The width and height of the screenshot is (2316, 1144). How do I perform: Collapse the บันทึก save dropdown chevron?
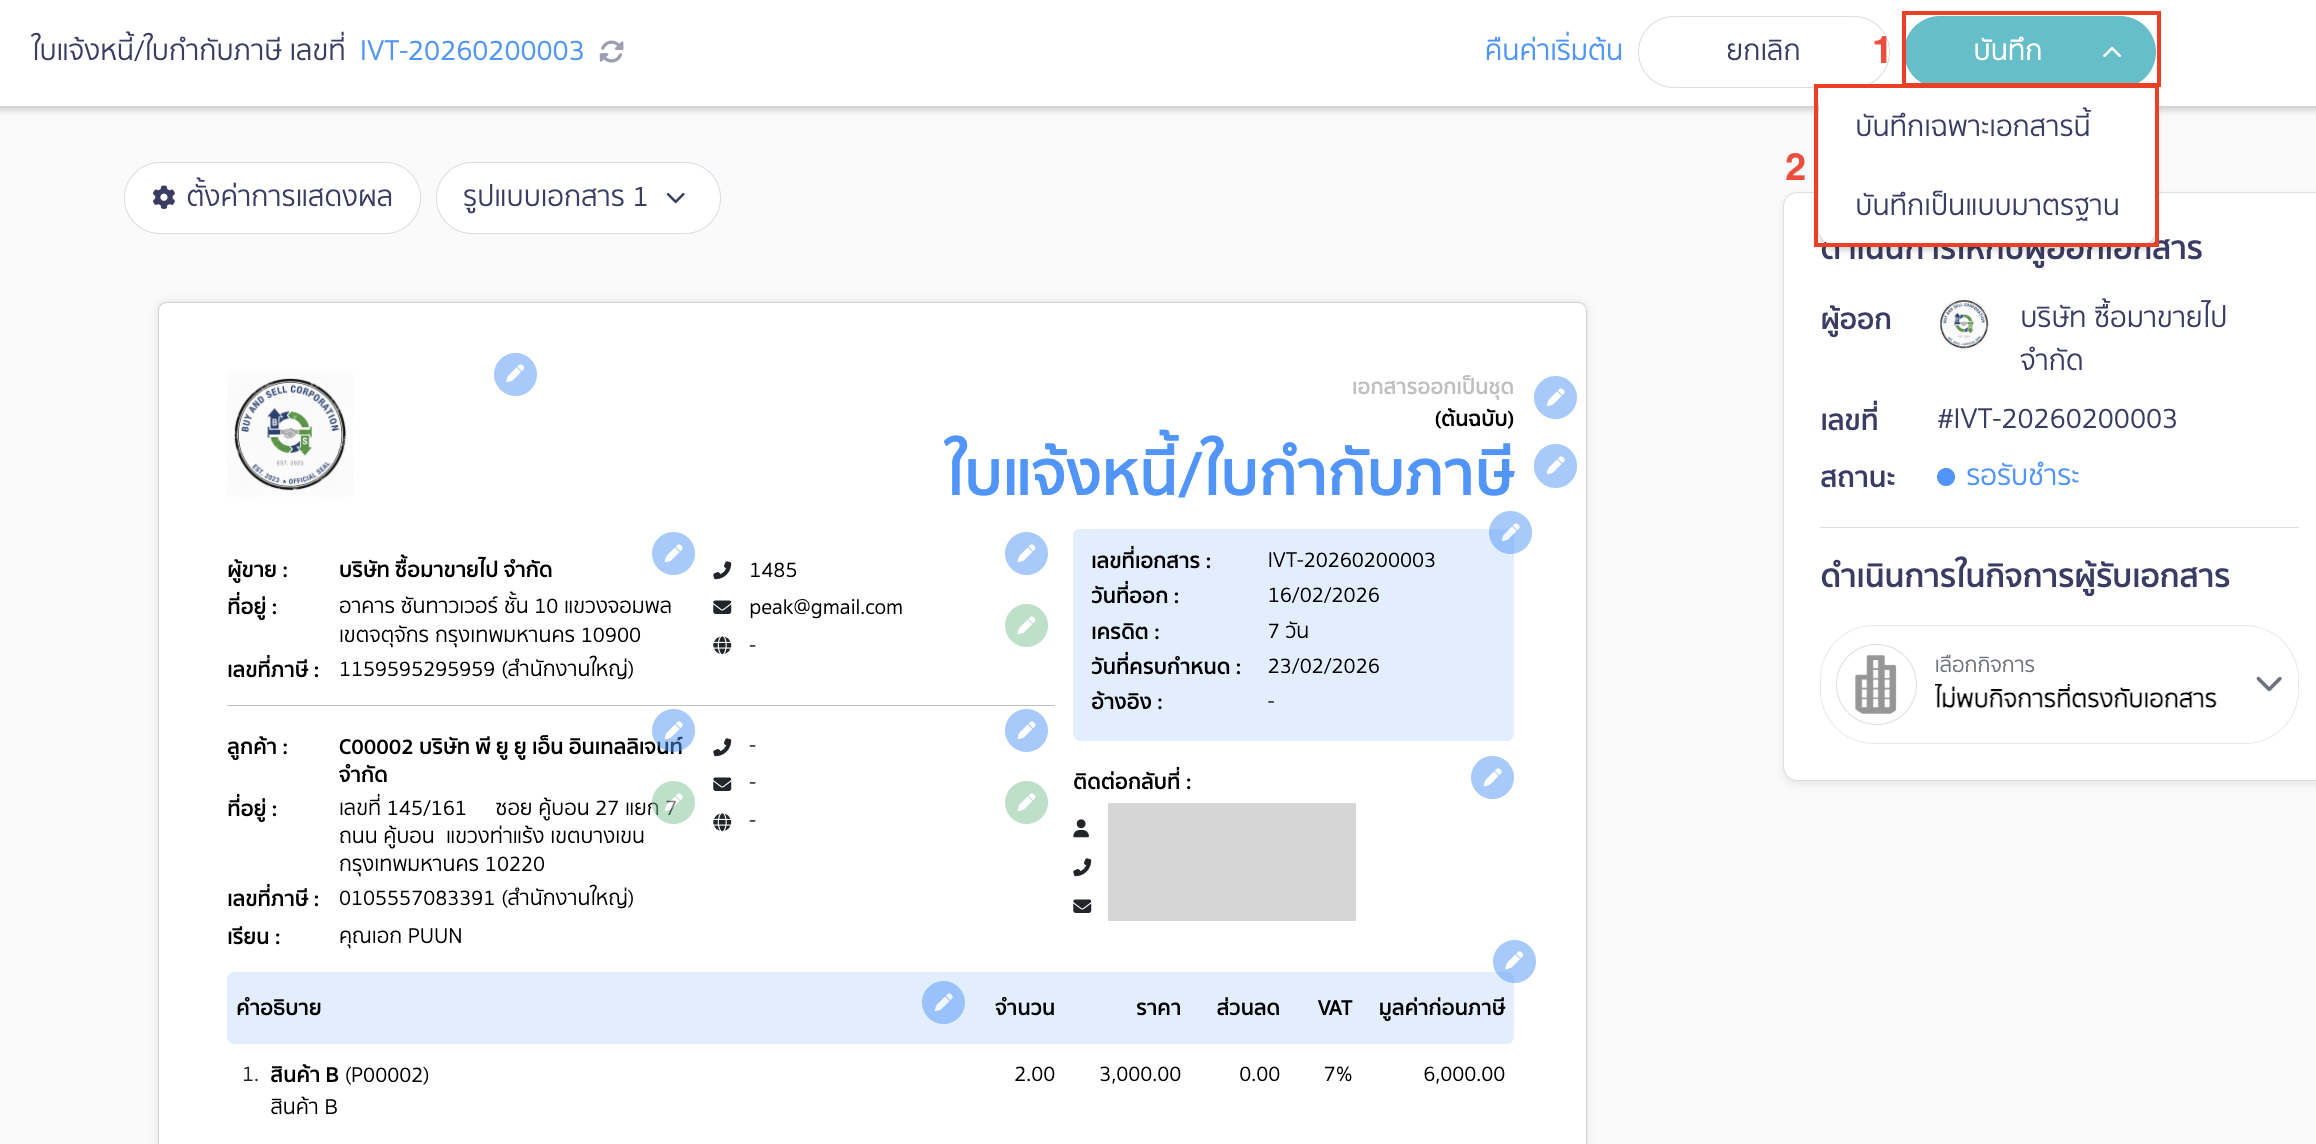(x=2110, y=50)
